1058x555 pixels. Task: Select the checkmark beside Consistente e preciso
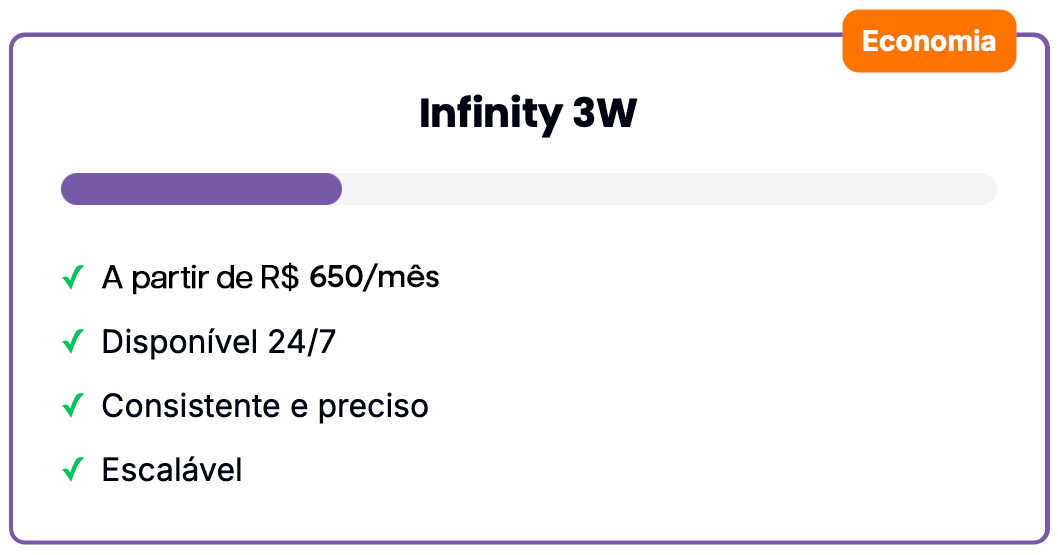tap(72, 406)
